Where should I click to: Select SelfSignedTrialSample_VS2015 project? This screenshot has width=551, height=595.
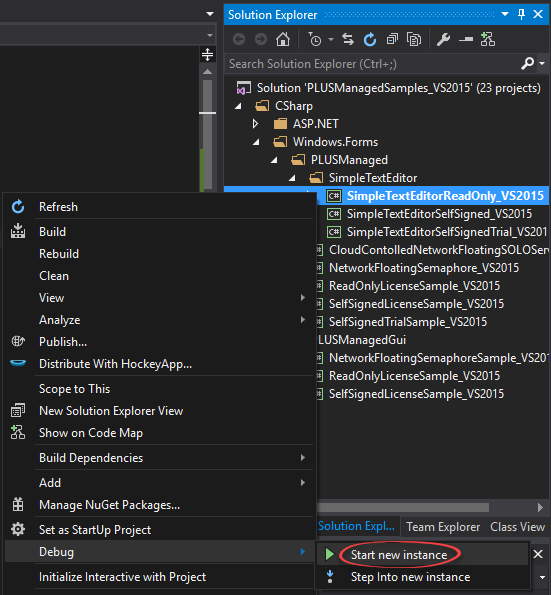click(x=408, y=322)
